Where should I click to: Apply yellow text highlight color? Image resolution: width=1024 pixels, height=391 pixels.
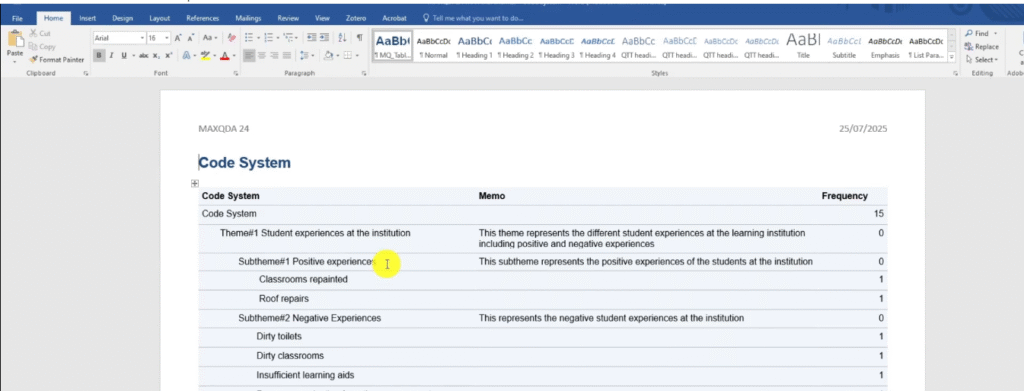205,55
